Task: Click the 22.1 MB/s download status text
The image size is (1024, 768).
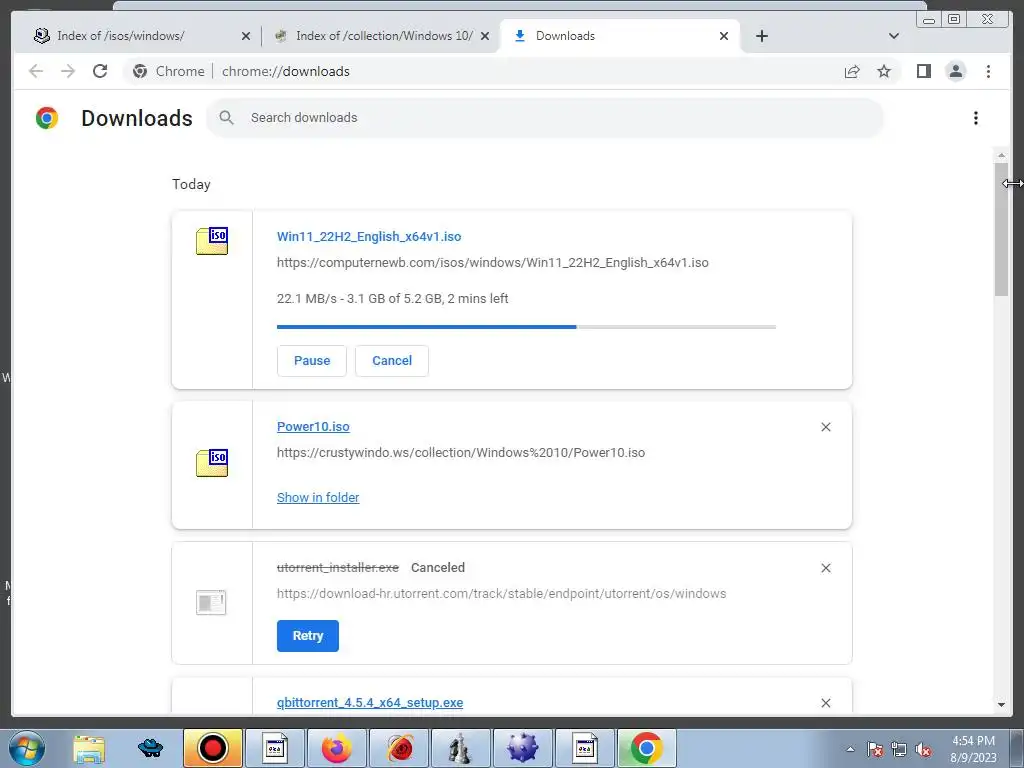Action: 392,298
